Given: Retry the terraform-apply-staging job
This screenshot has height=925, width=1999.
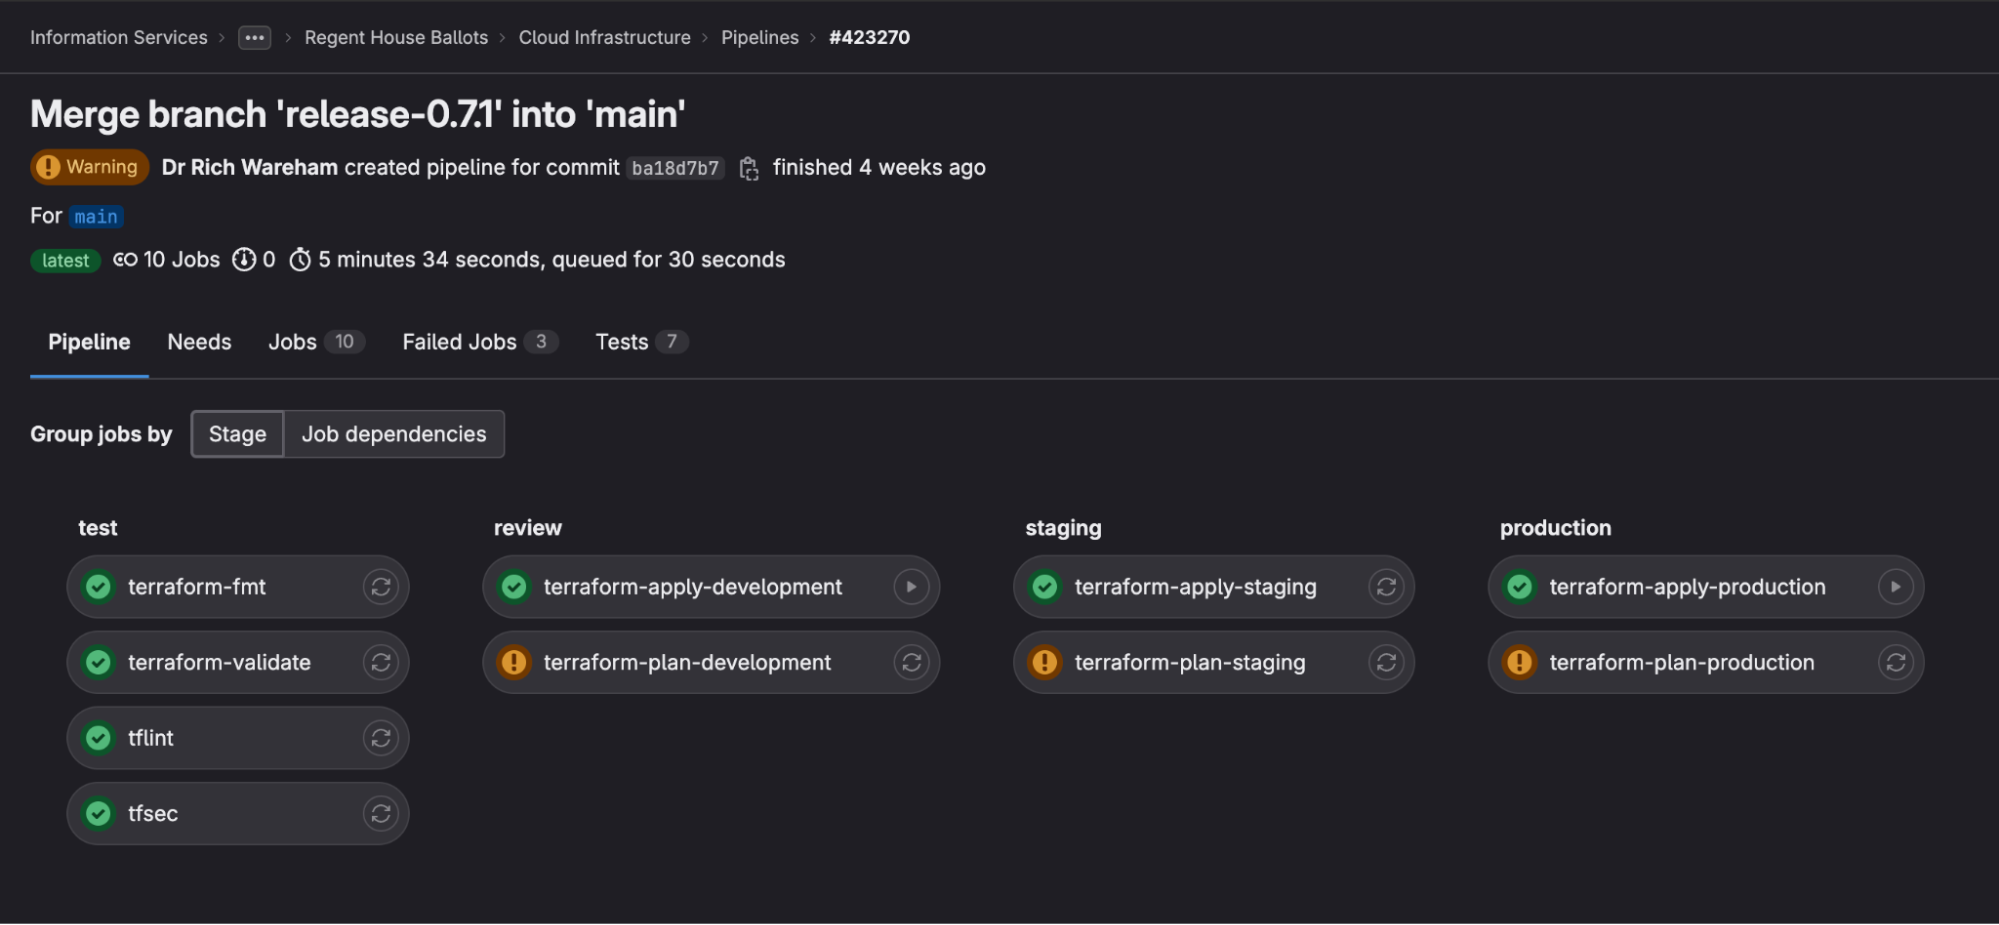Looking at the screenshot, I should pyautogui.click(x=1385, y=587).
